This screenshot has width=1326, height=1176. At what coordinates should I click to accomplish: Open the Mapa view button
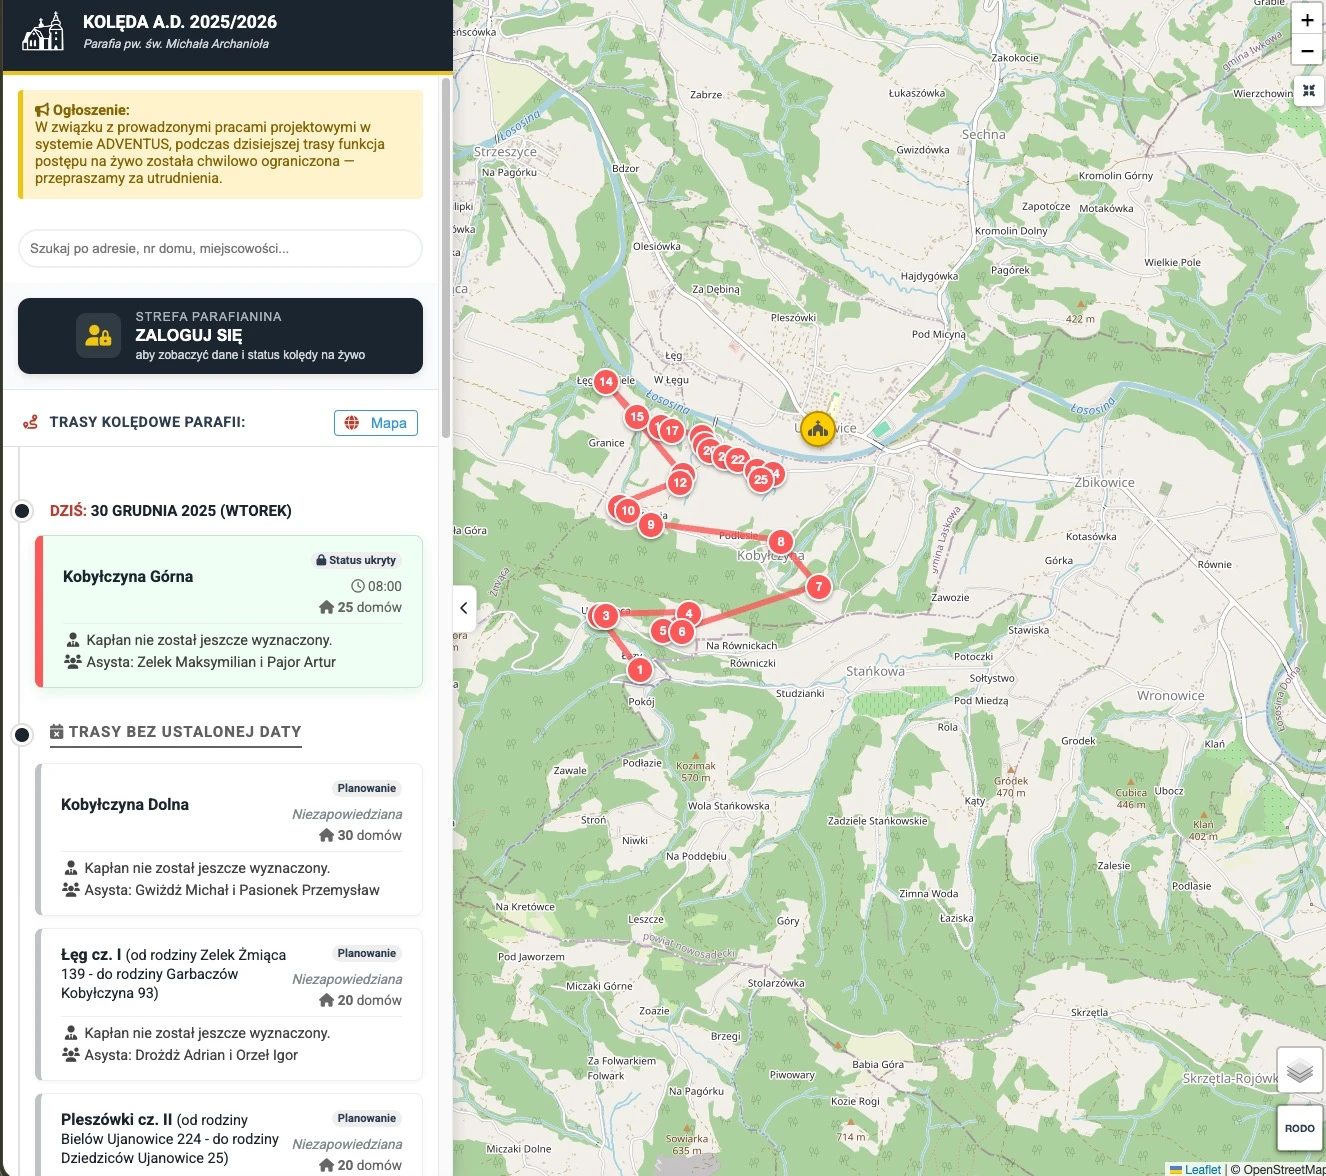[x=376, y=423]
